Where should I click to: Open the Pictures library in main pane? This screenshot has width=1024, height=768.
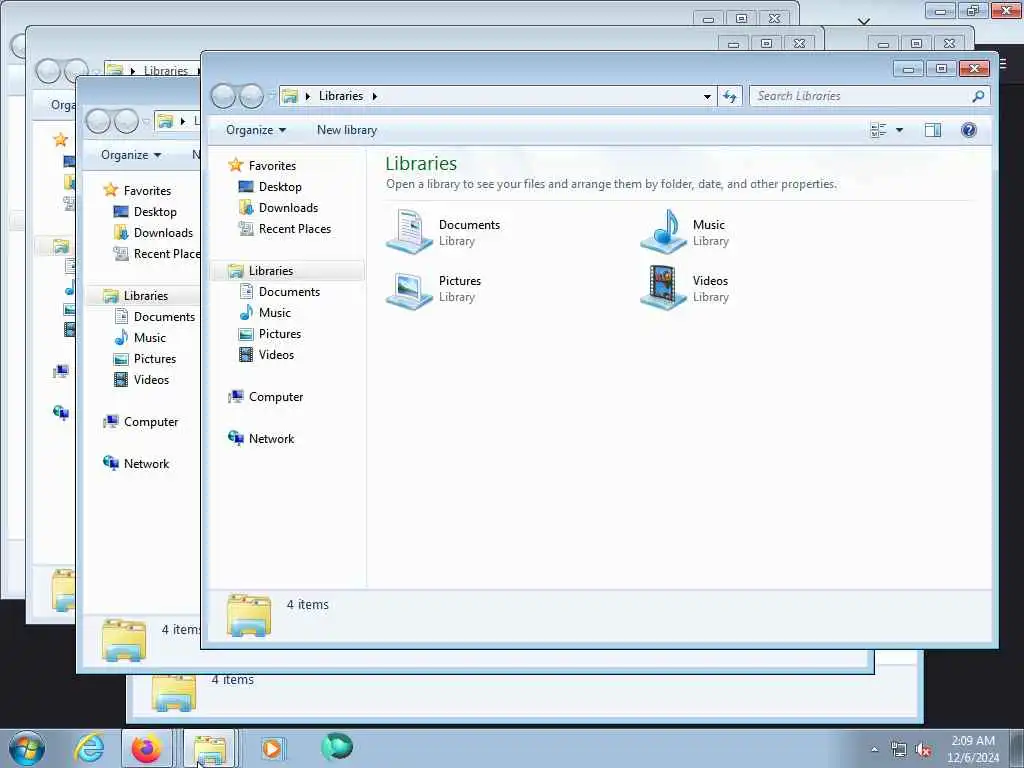click(434, 288)
